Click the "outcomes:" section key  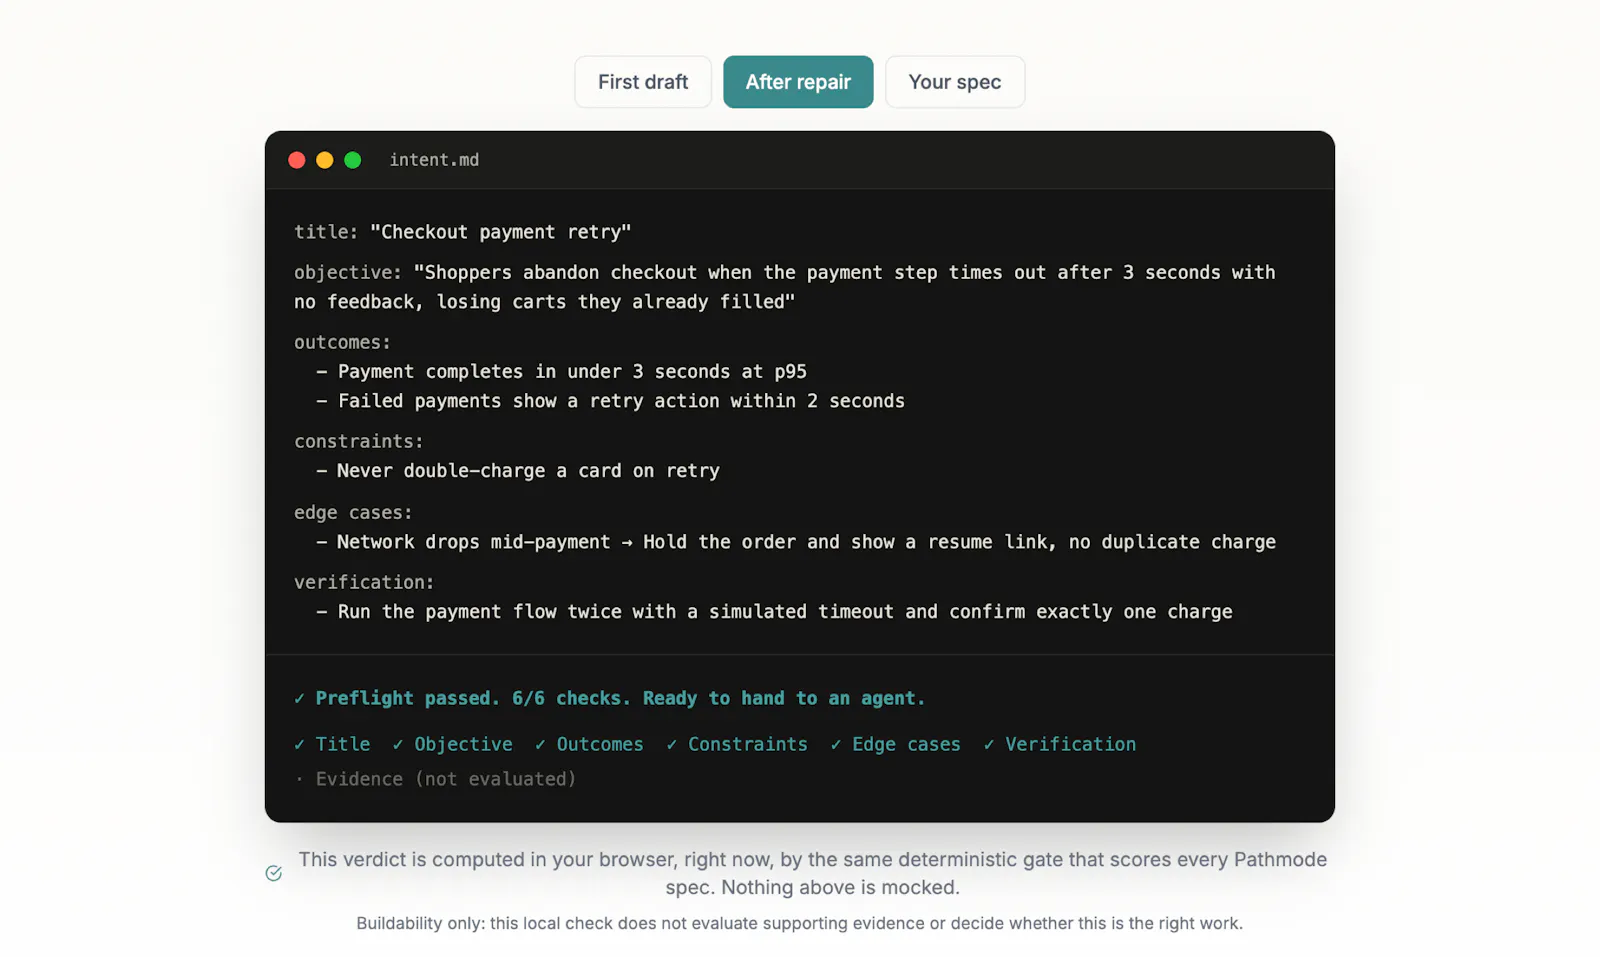coord(342,342)
